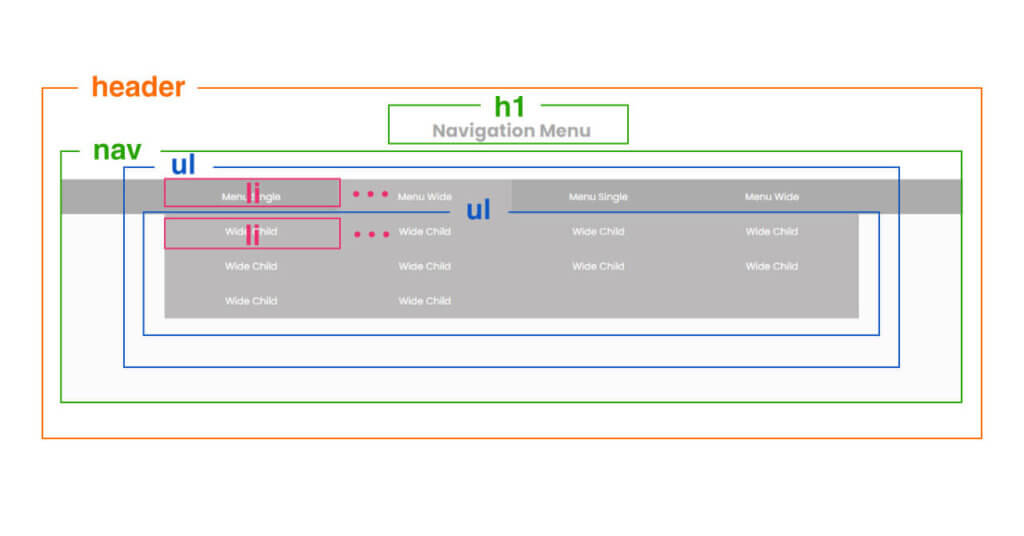1024x536 pixels.
Task: Click the middle-row Wide Child in the last column
Action: [772, 267]
